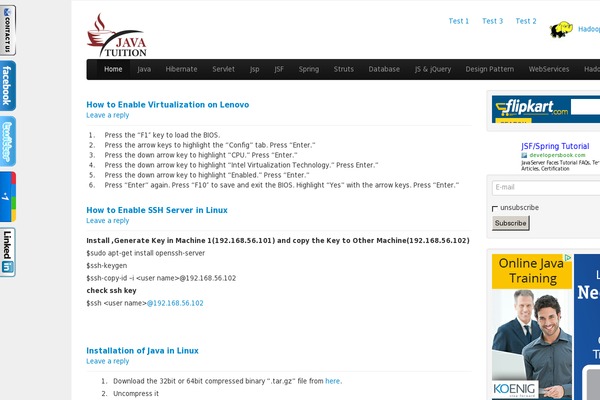Image resolution: width=600 pixels, height=400 pixels.
Task: Click 'Leave a reply' under SSH Server post
Action: [108, 221]
